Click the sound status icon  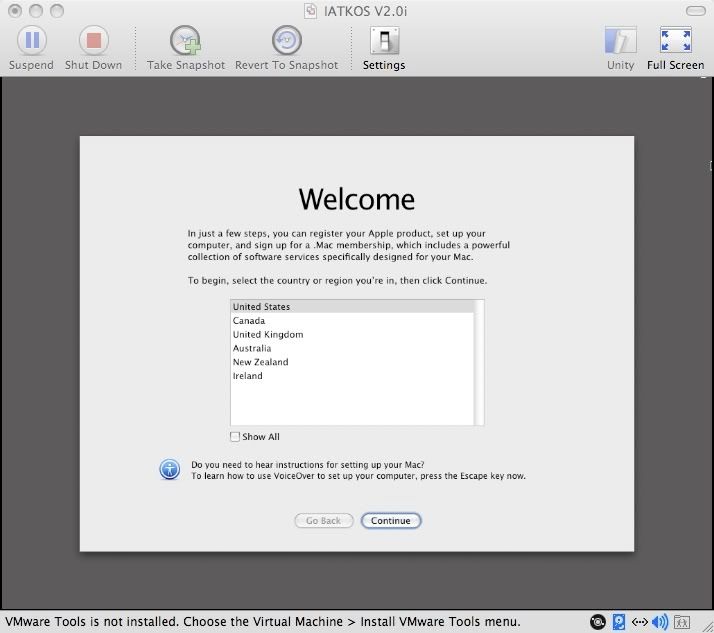(x=660, y=622)
